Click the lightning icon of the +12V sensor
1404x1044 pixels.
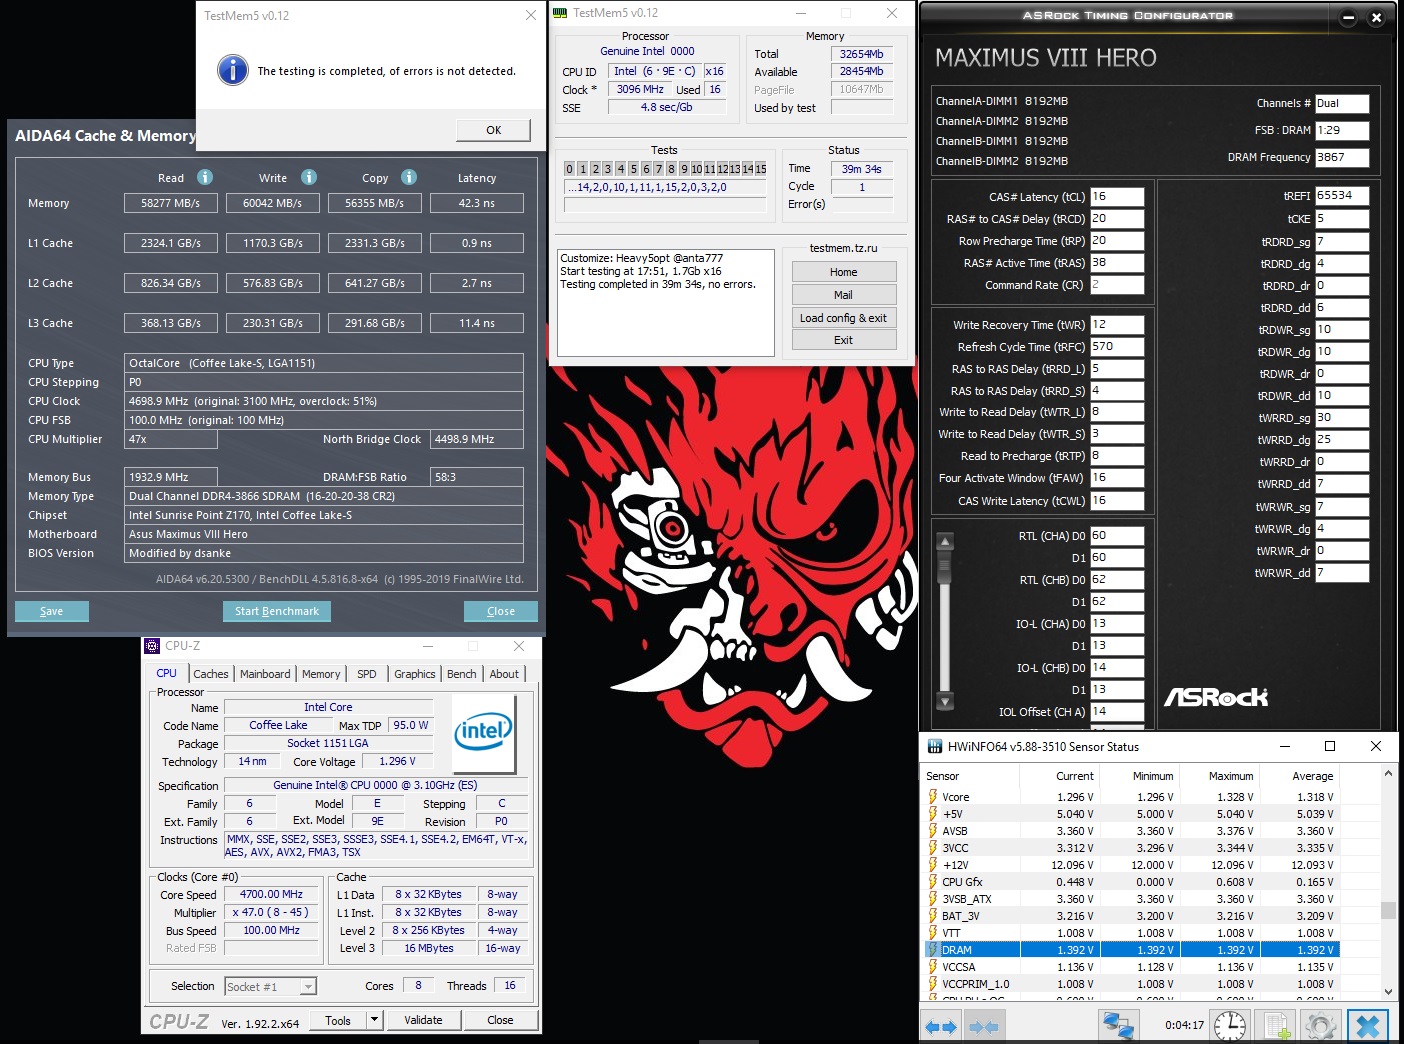coord(933,865)
